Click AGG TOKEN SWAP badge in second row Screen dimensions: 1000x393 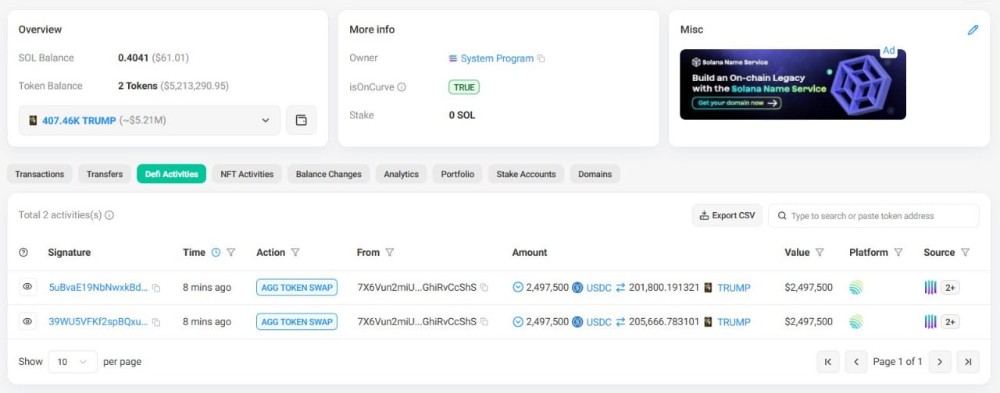297,322
